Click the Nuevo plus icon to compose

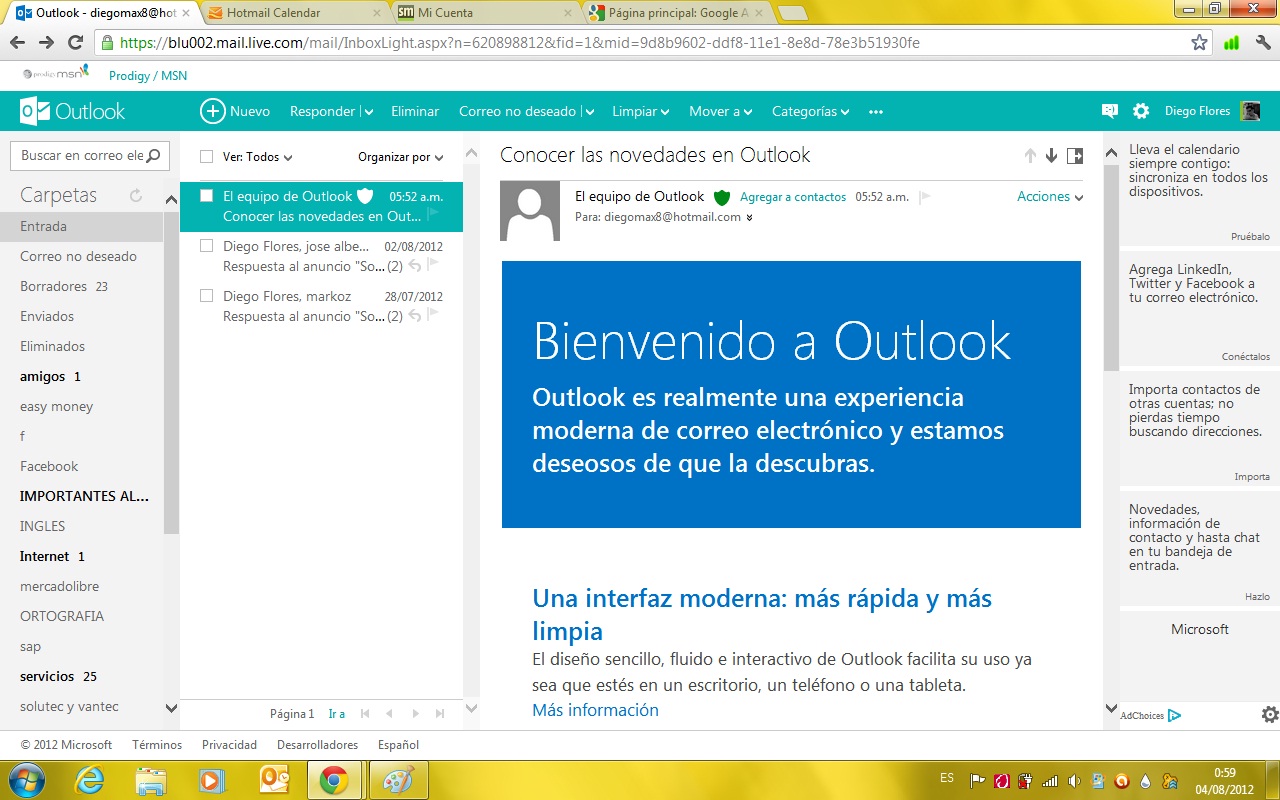(212, 111)
